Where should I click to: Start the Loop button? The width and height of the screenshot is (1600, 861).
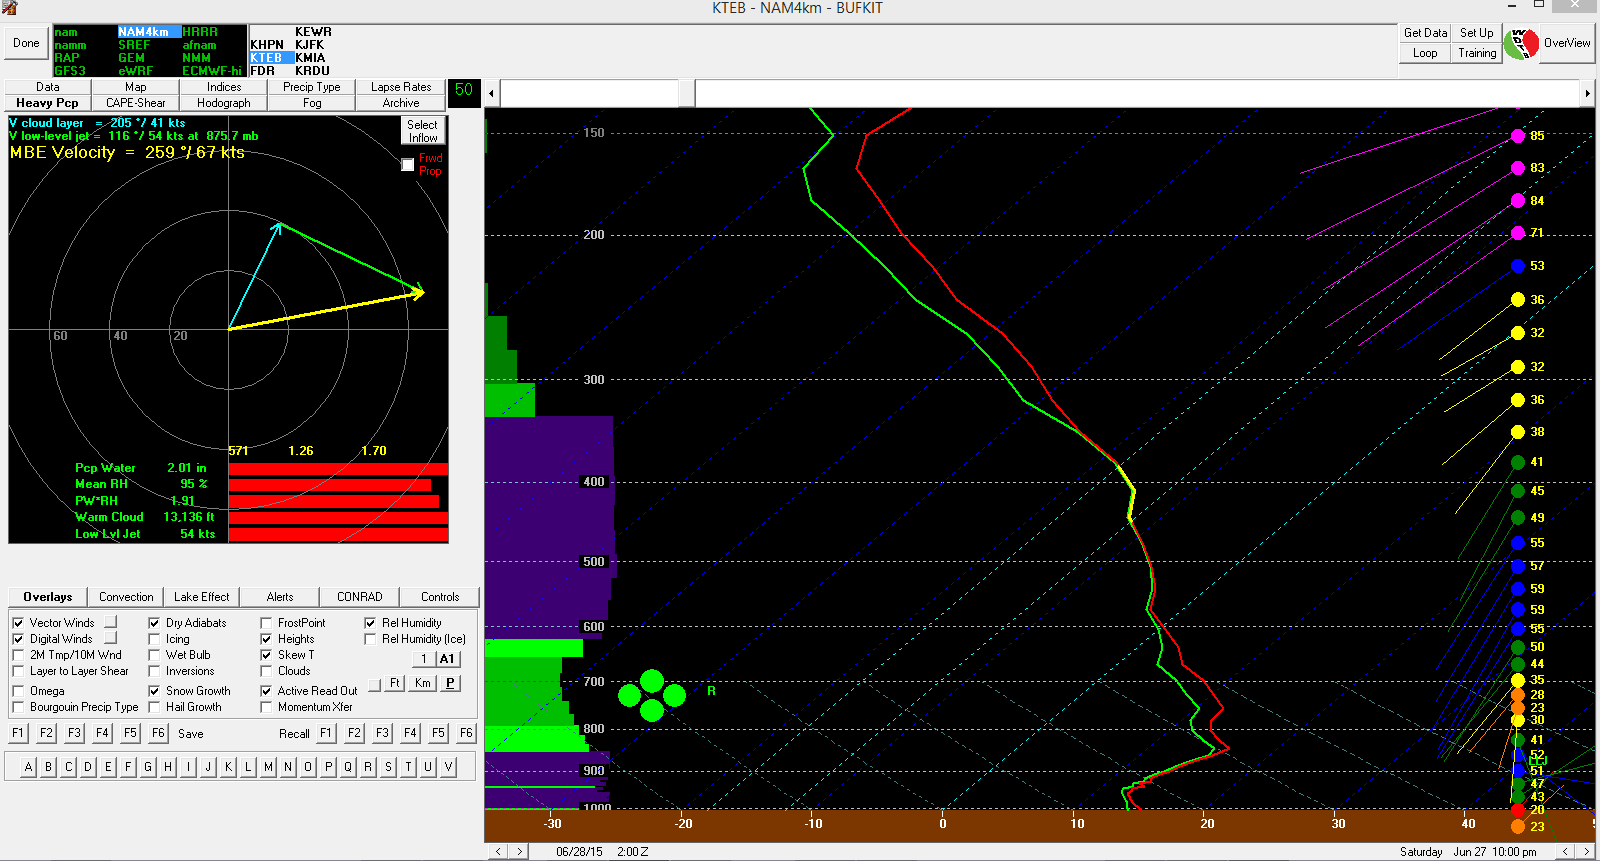[1425, 53]
